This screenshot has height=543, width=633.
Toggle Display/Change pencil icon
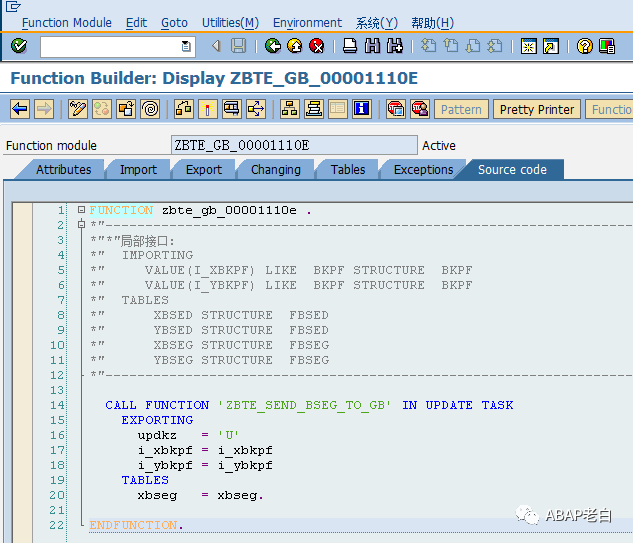tap(78, 109)
